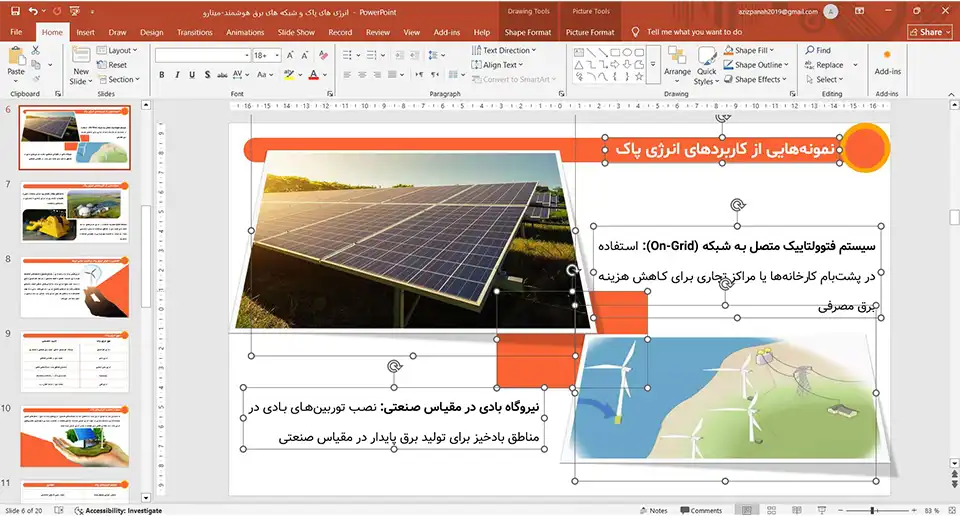Screen dimensions: 960x516
Task: Open the Insert ribbon tab
Action: click(x=85, y=32)
